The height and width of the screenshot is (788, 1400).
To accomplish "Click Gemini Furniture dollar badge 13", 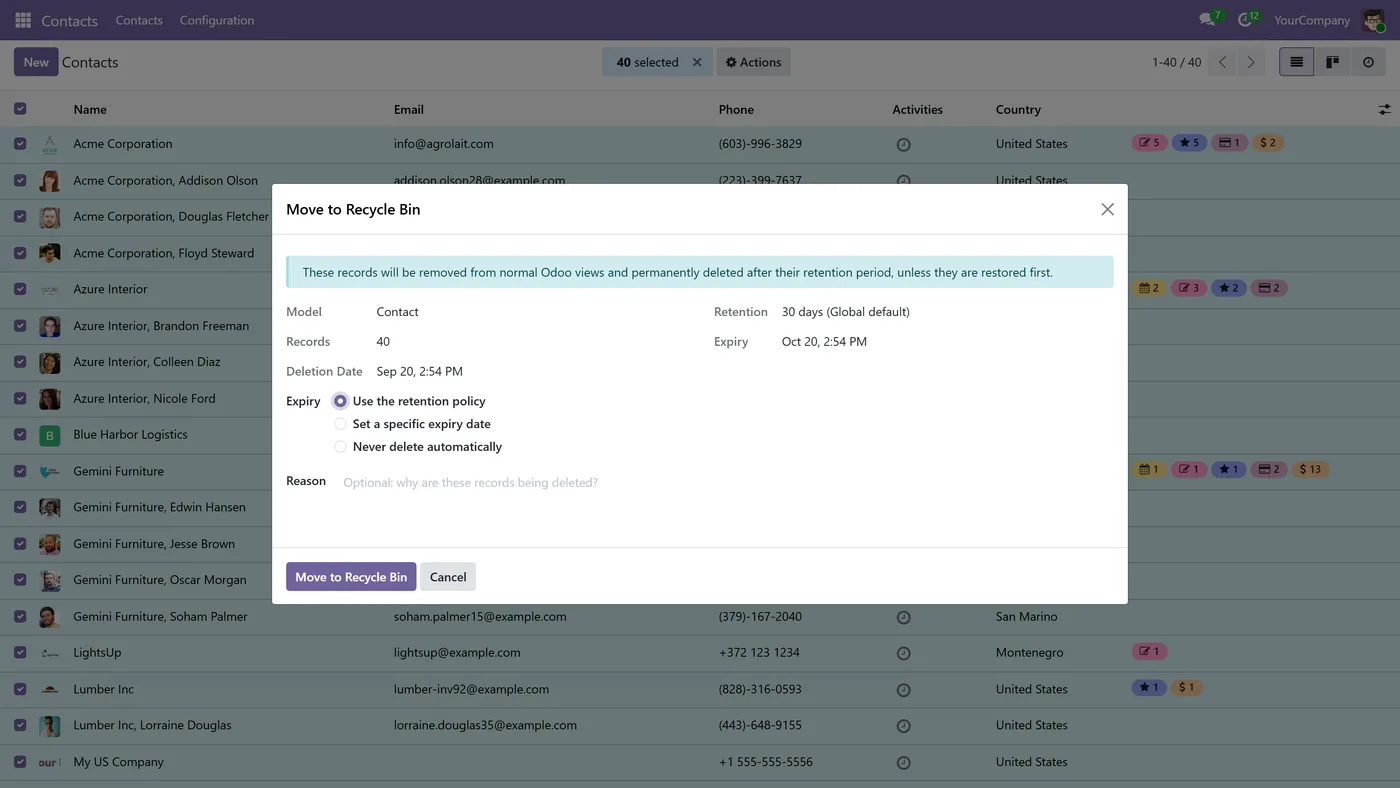I will (x=1310, y=469).
